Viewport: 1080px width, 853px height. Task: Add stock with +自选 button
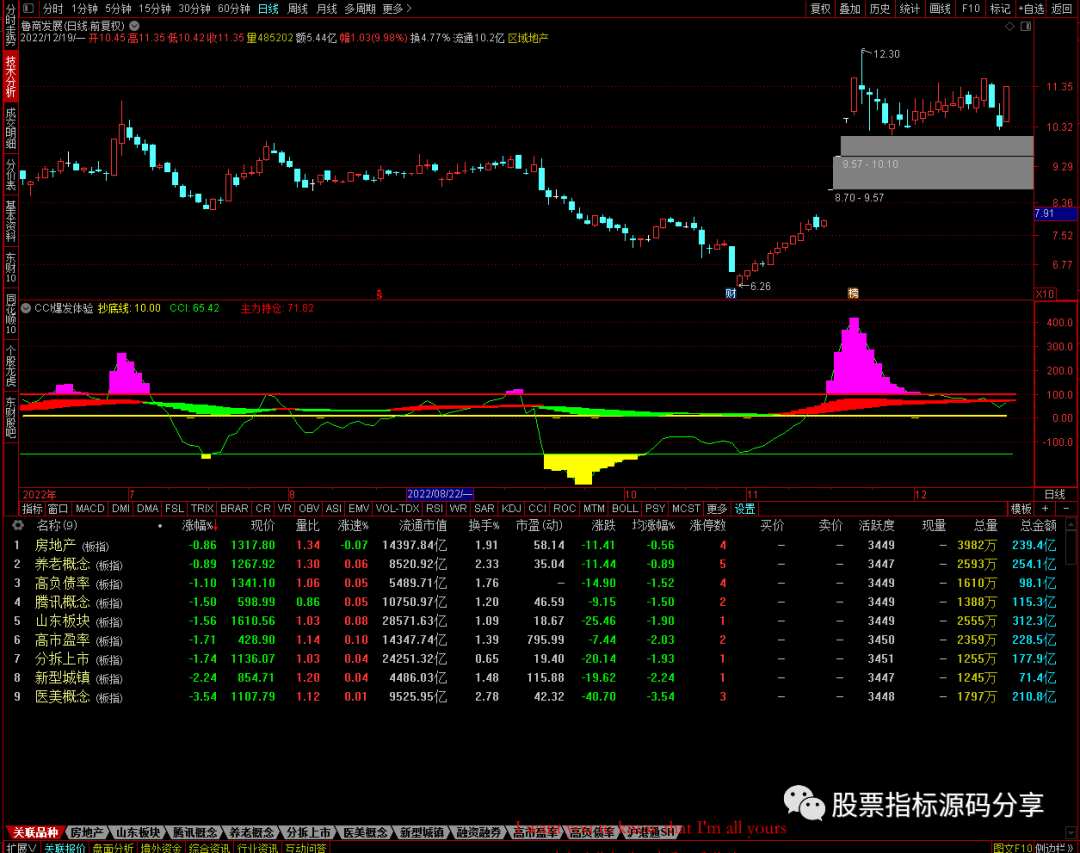point(1031,8)
